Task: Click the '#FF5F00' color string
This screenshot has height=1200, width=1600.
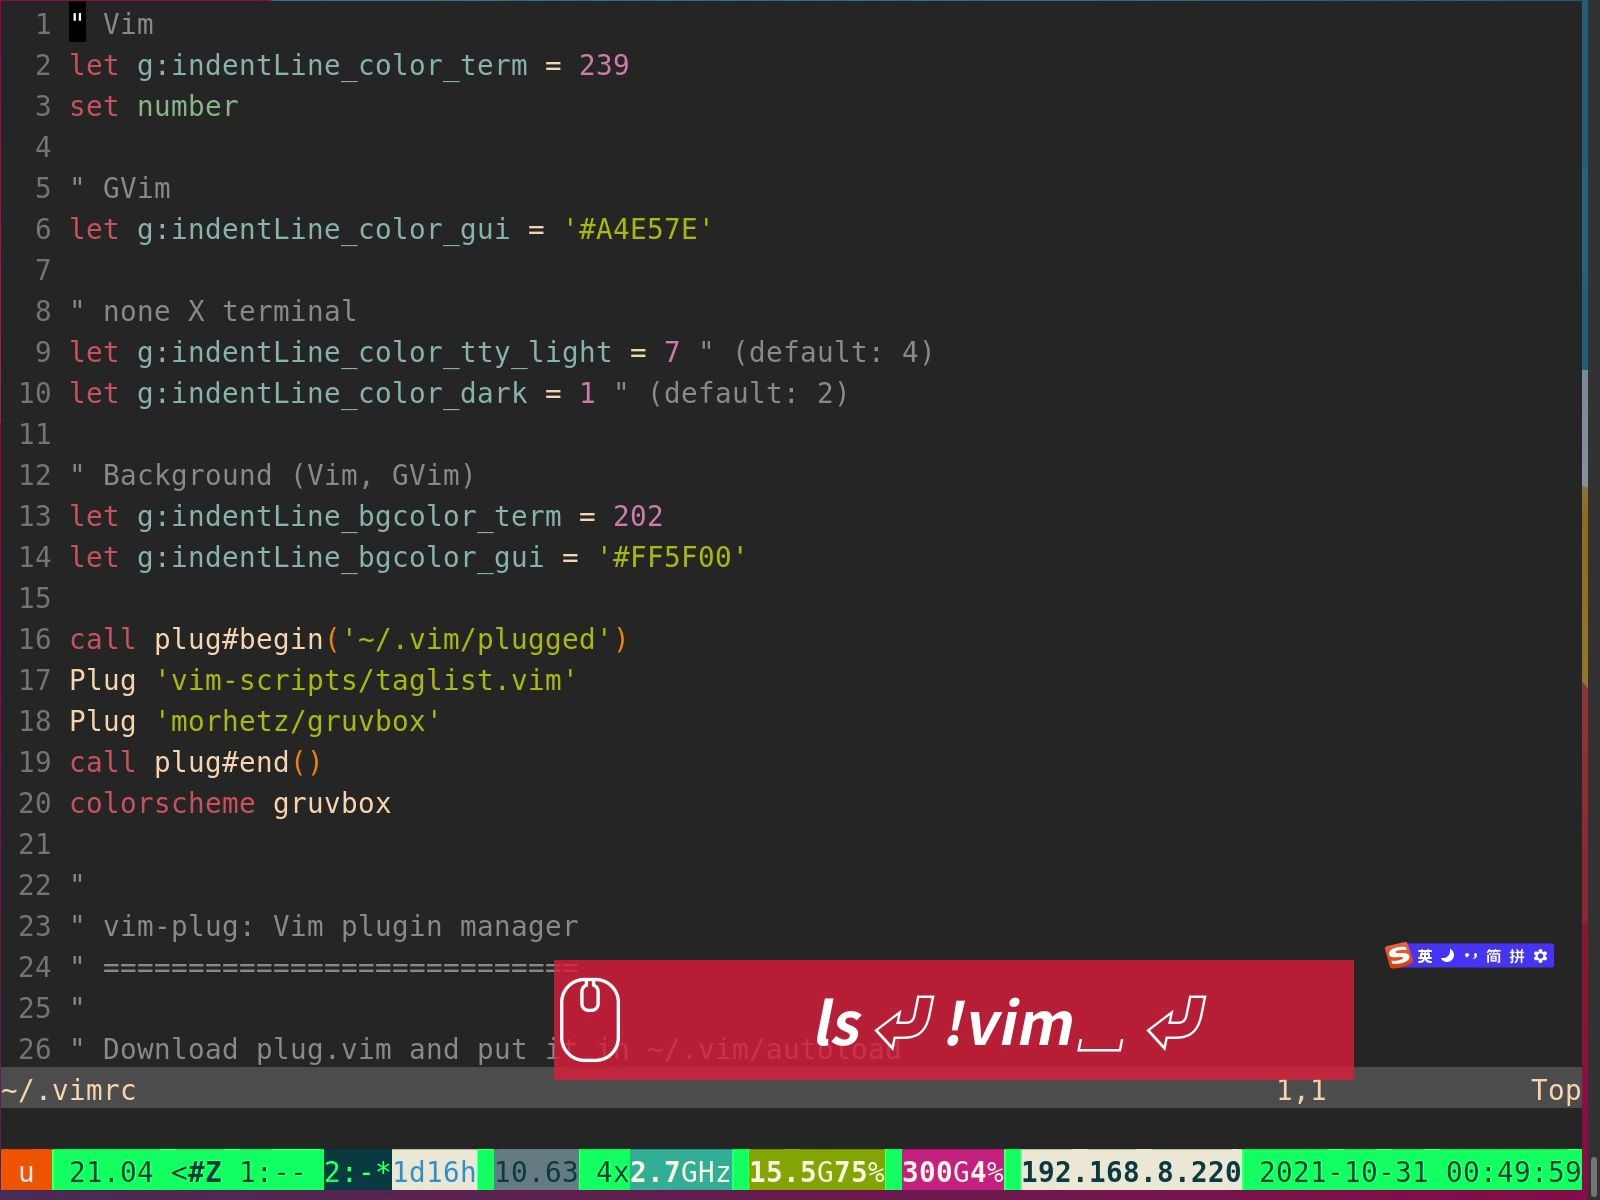Action: [672, 557]
